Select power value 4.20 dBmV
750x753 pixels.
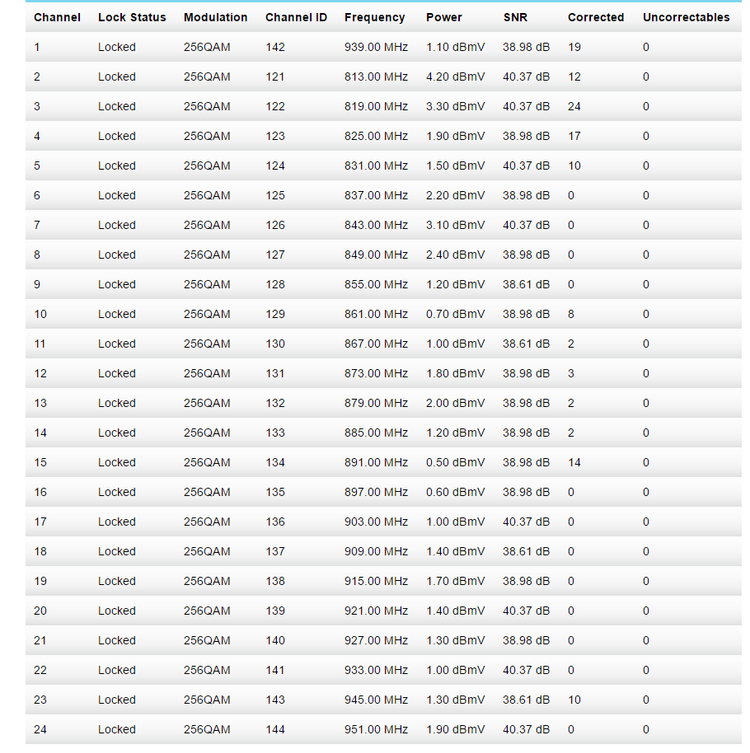click(455, 77)
